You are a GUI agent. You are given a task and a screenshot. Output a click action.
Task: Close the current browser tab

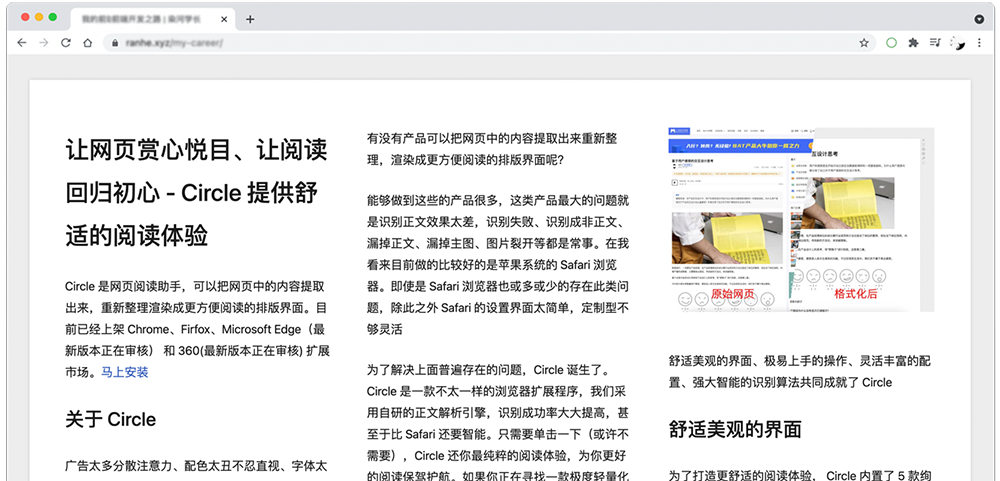pos(224,19)
